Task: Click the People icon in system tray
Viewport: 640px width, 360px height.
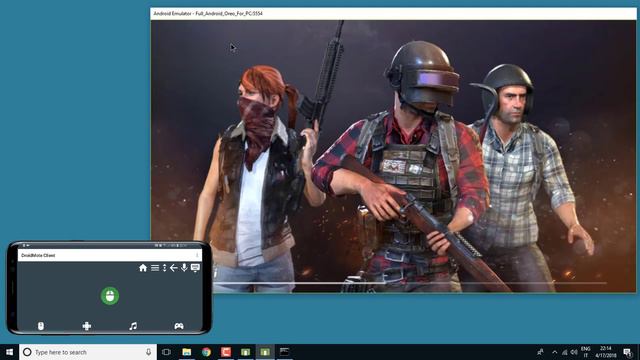Action: [540, 352]
